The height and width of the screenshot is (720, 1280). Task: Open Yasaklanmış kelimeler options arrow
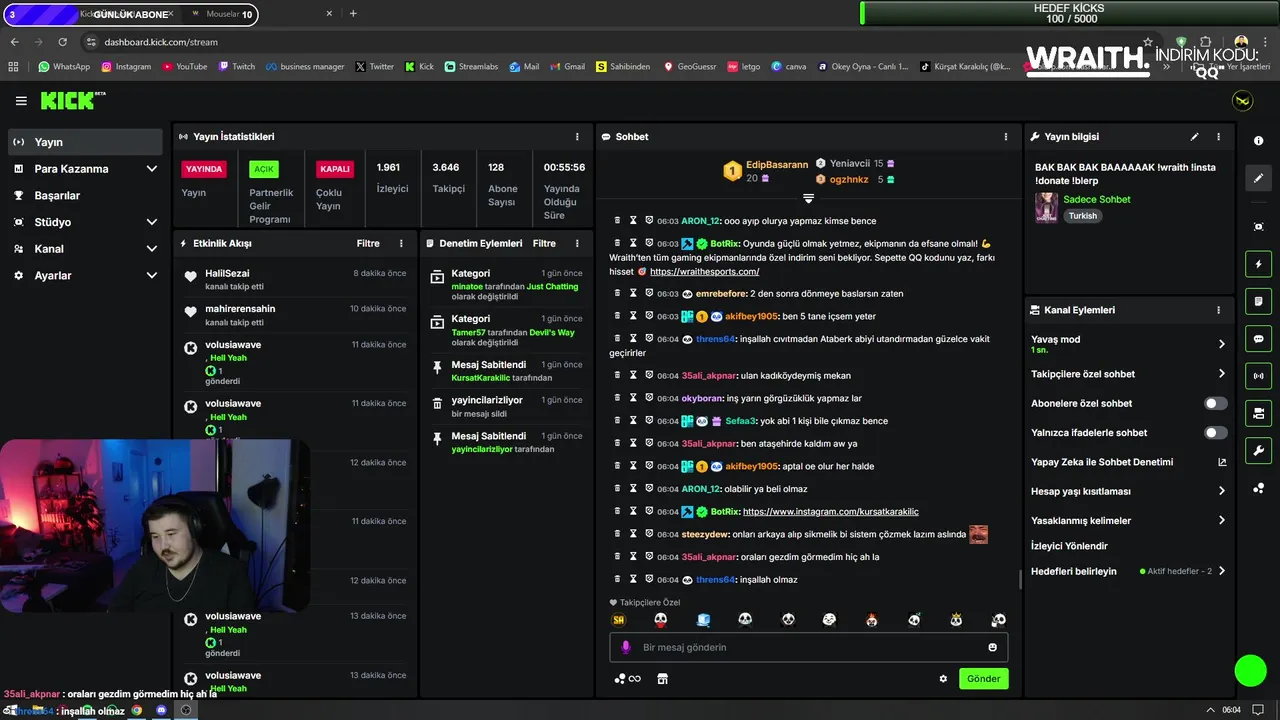1221,520
